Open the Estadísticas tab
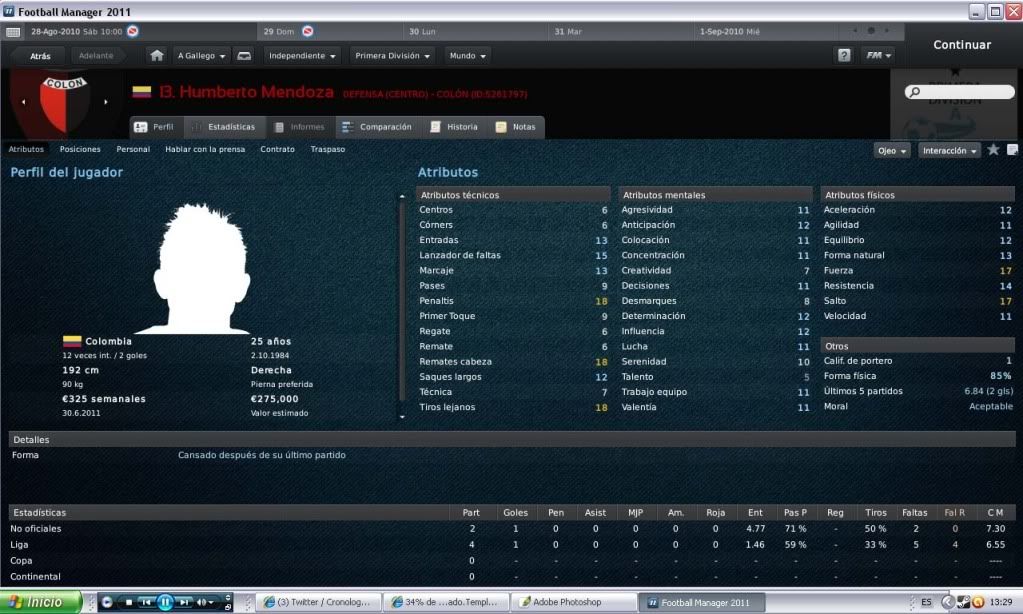This screenshot has height=614, width=1023. [x=223, y=127]
